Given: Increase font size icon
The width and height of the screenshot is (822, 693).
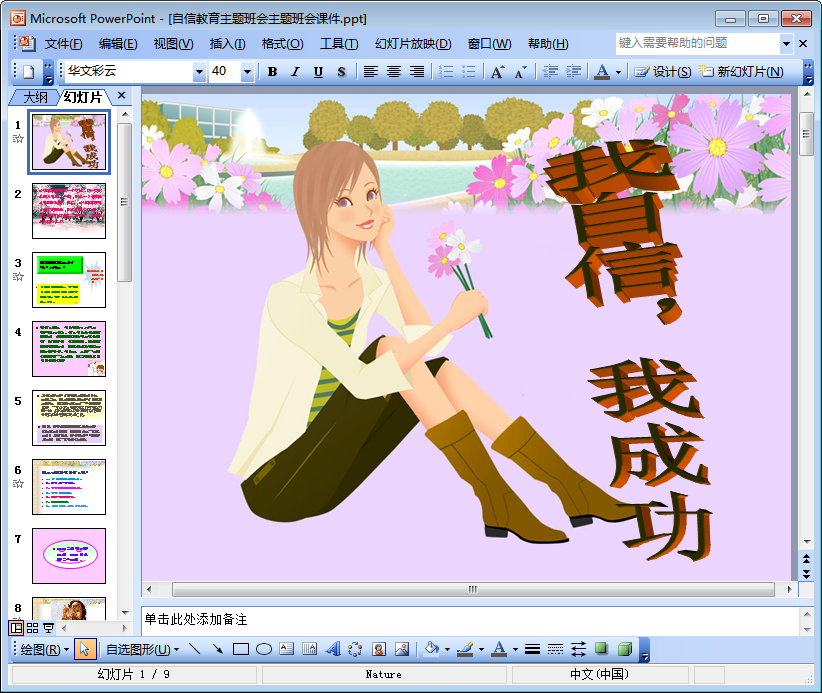Looking at the screenshot, I should click(497, 72).
